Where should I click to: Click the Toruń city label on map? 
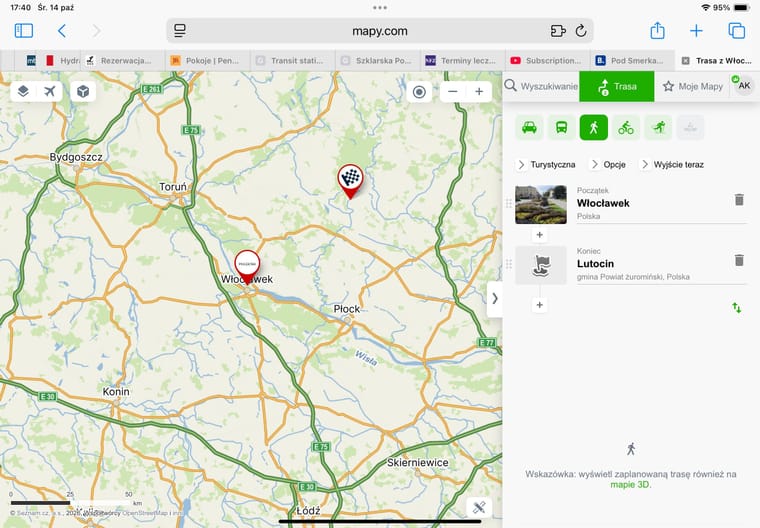click(x=173, y=187)
